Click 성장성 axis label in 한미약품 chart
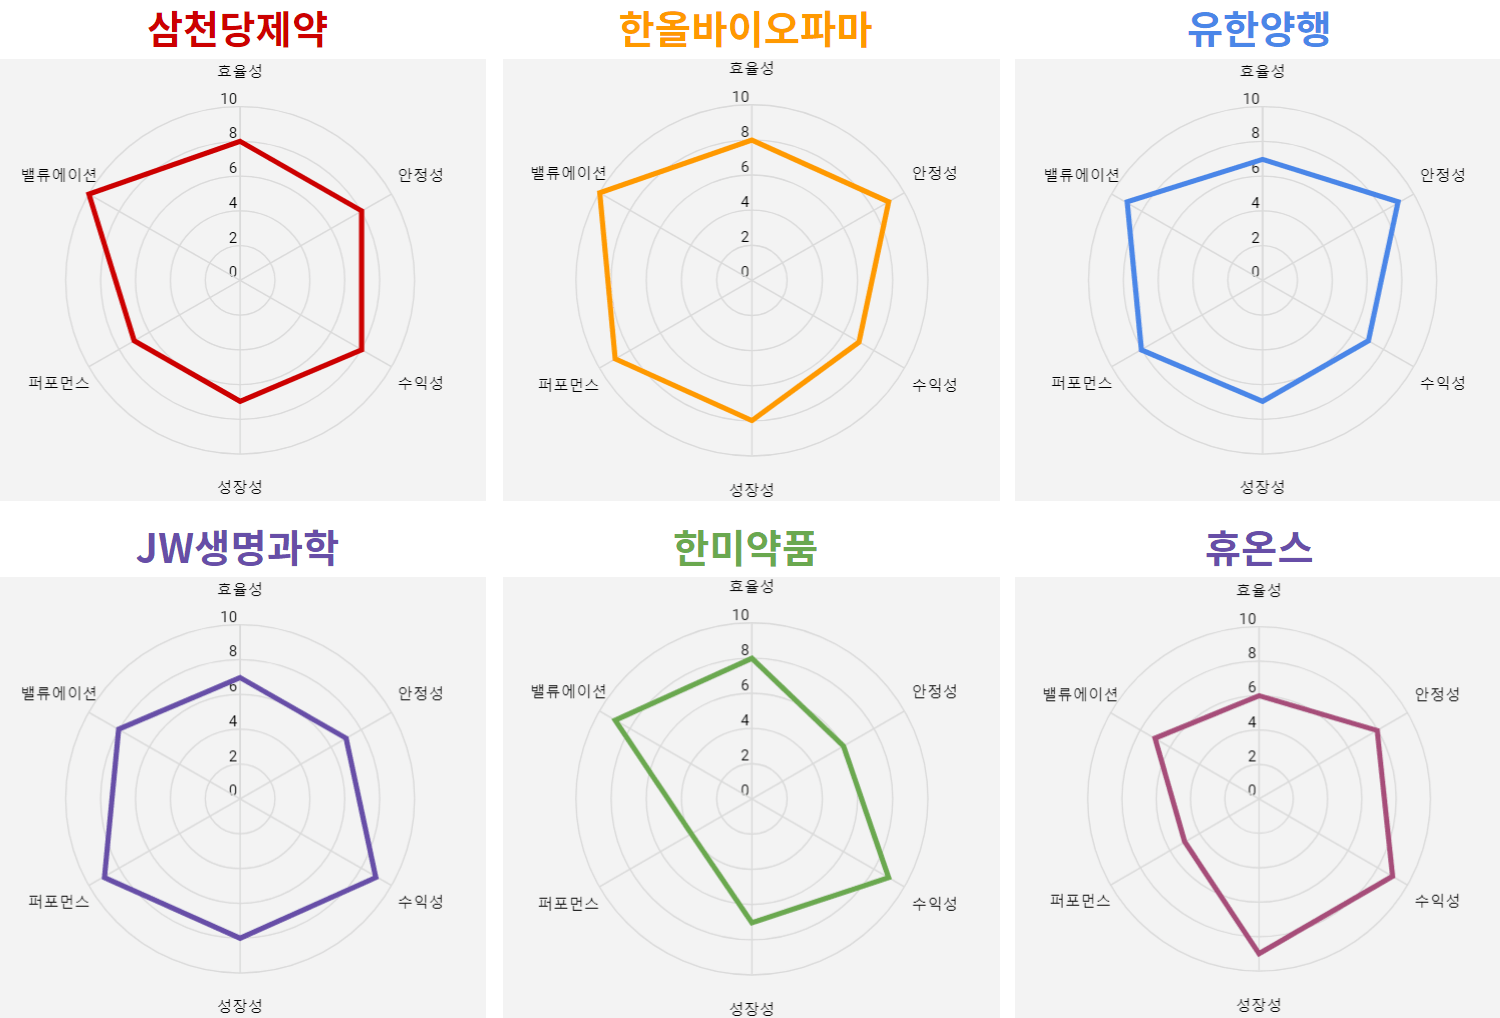The width and height of the screenshot is (1500, 1018). (x=751, y=1008)
